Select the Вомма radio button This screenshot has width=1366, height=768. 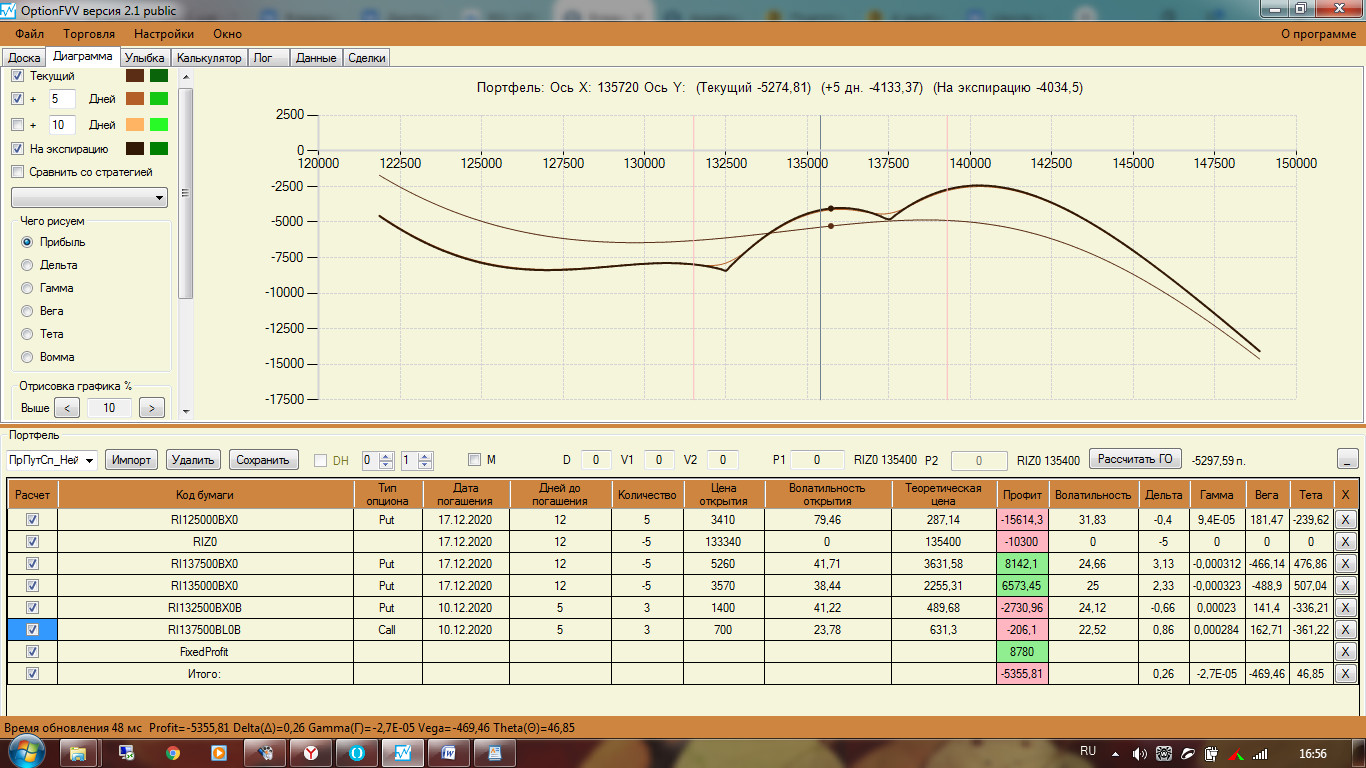(x=27, y=357)
